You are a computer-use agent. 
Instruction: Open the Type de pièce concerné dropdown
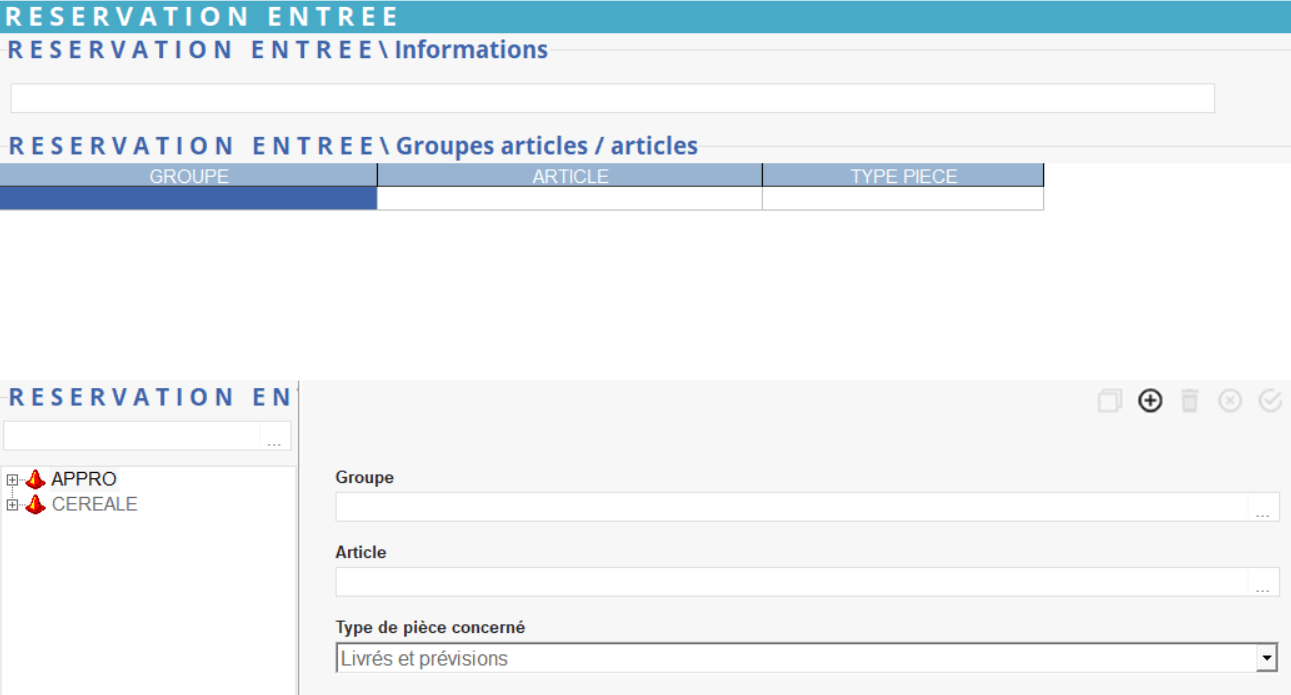tap(1267, 658)
